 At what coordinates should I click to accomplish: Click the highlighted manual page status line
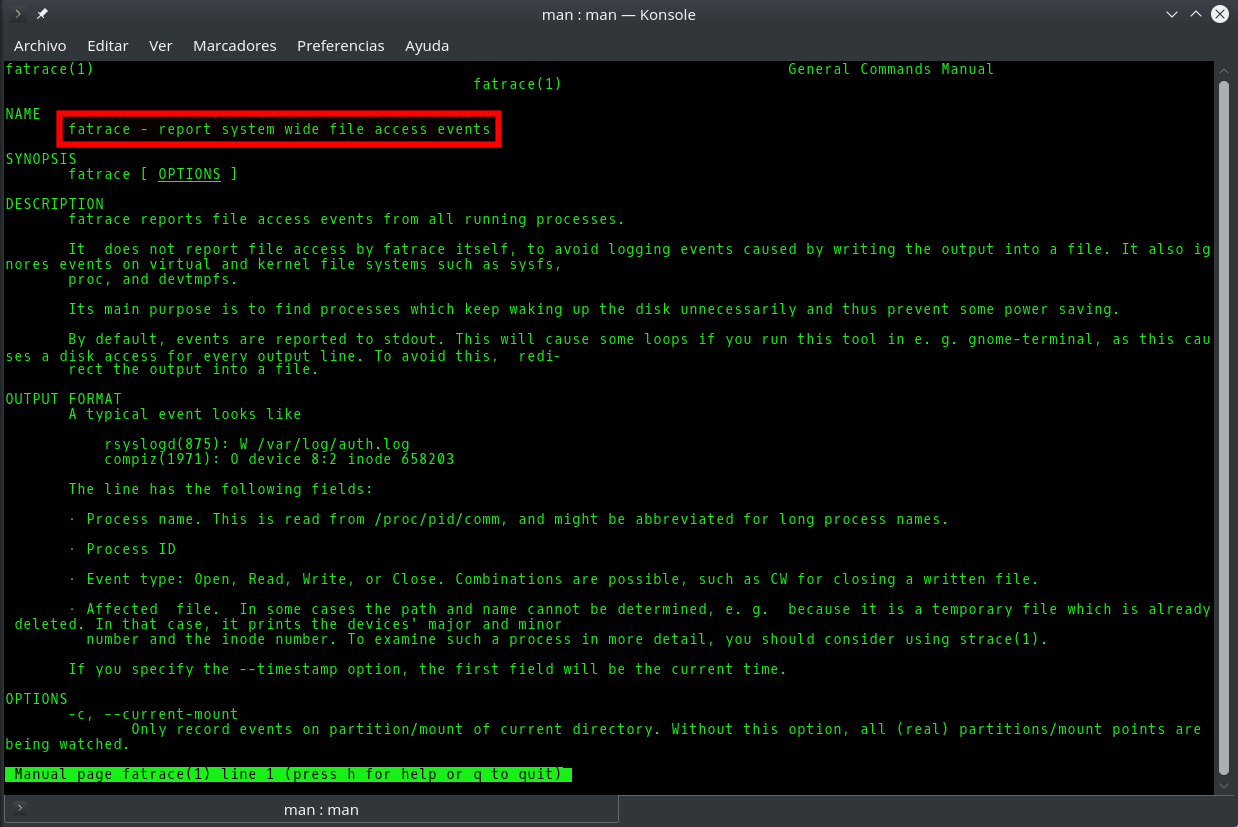(288, 774)
